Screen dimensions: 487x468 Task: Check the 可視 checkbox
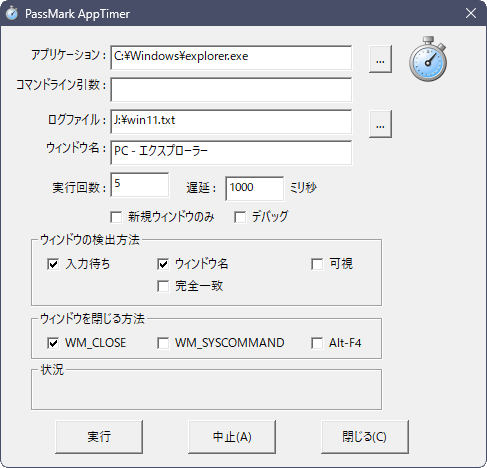pos(317,264)
